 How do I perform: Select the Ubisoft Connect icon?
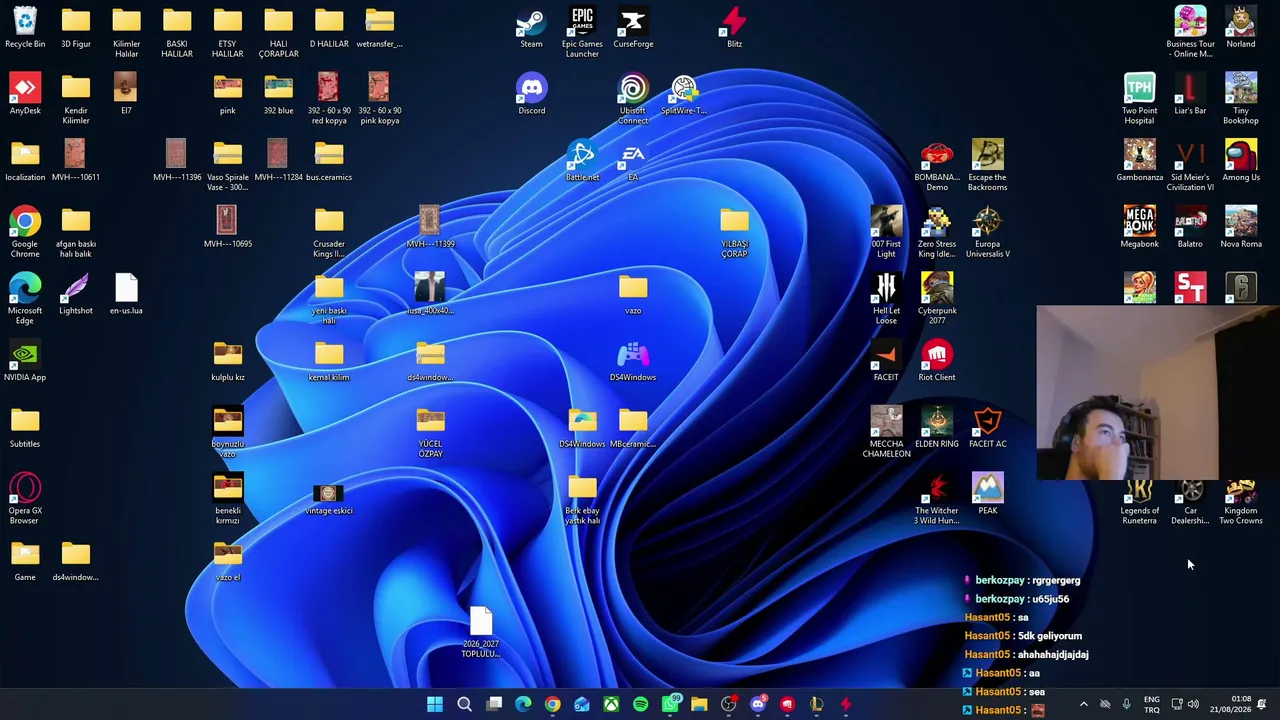633,100
